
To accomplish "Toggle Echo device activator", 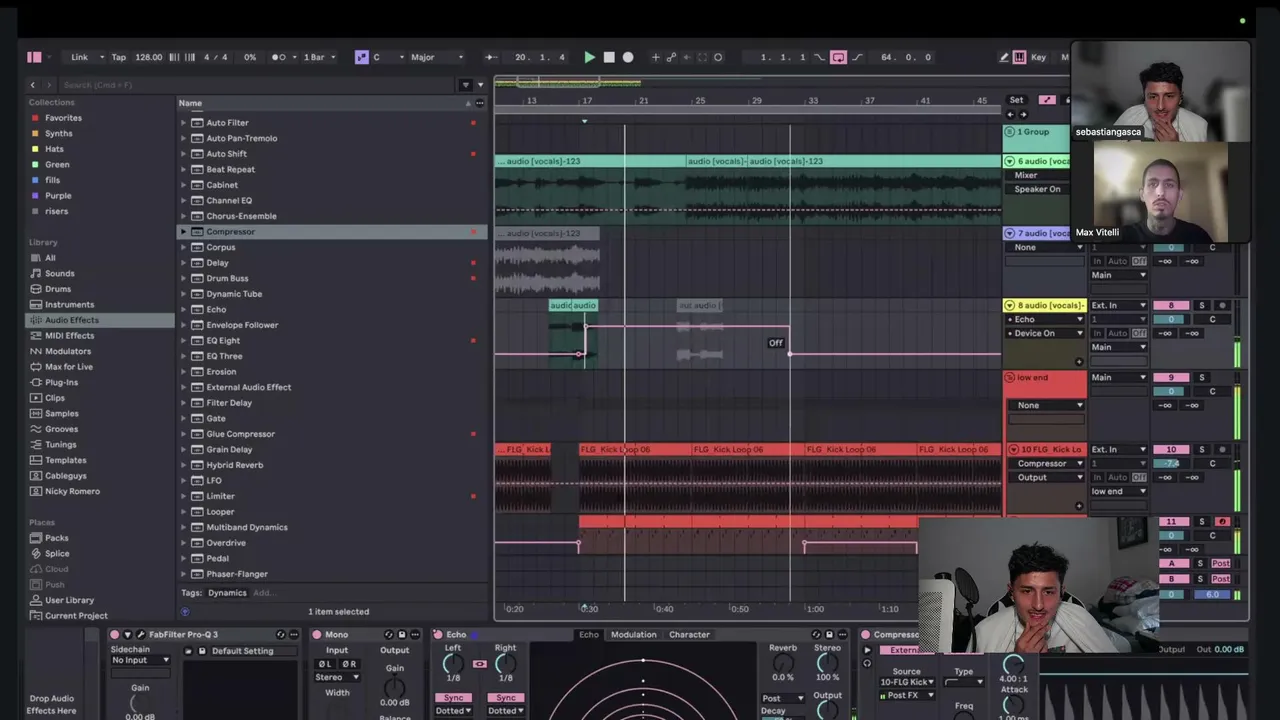I will (x=437, y=635).
